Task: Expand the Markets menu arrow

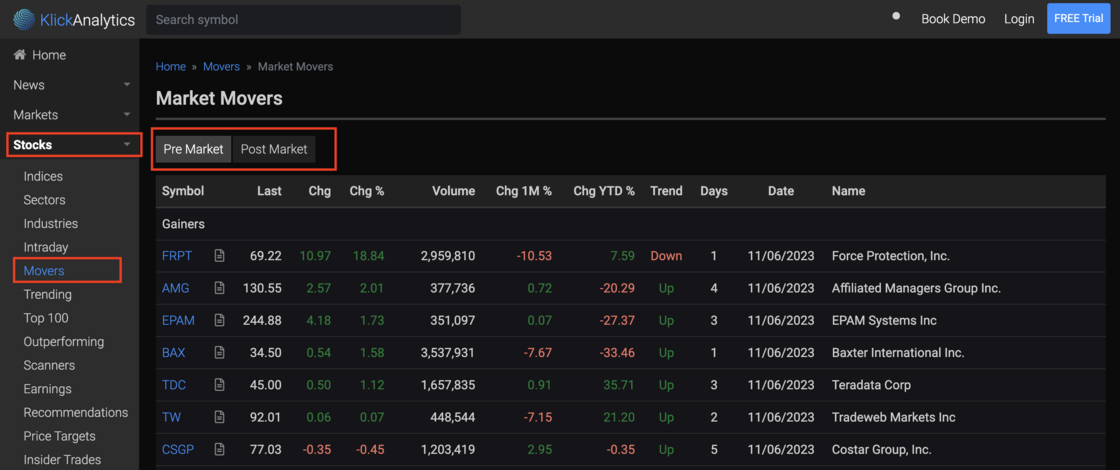Action: [x=127, y=115]
